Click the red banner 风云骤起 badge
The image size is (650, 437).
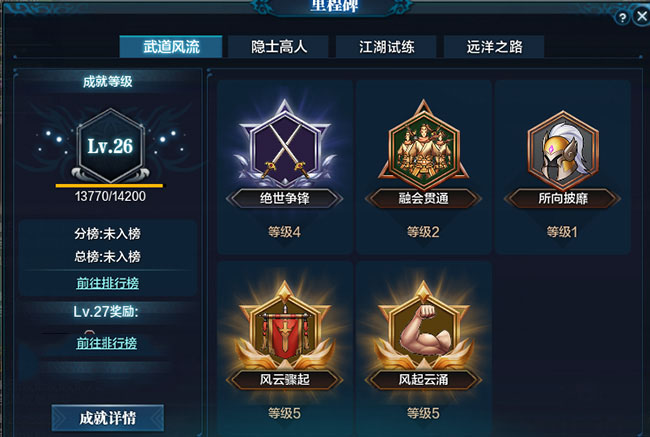(285, 325)
